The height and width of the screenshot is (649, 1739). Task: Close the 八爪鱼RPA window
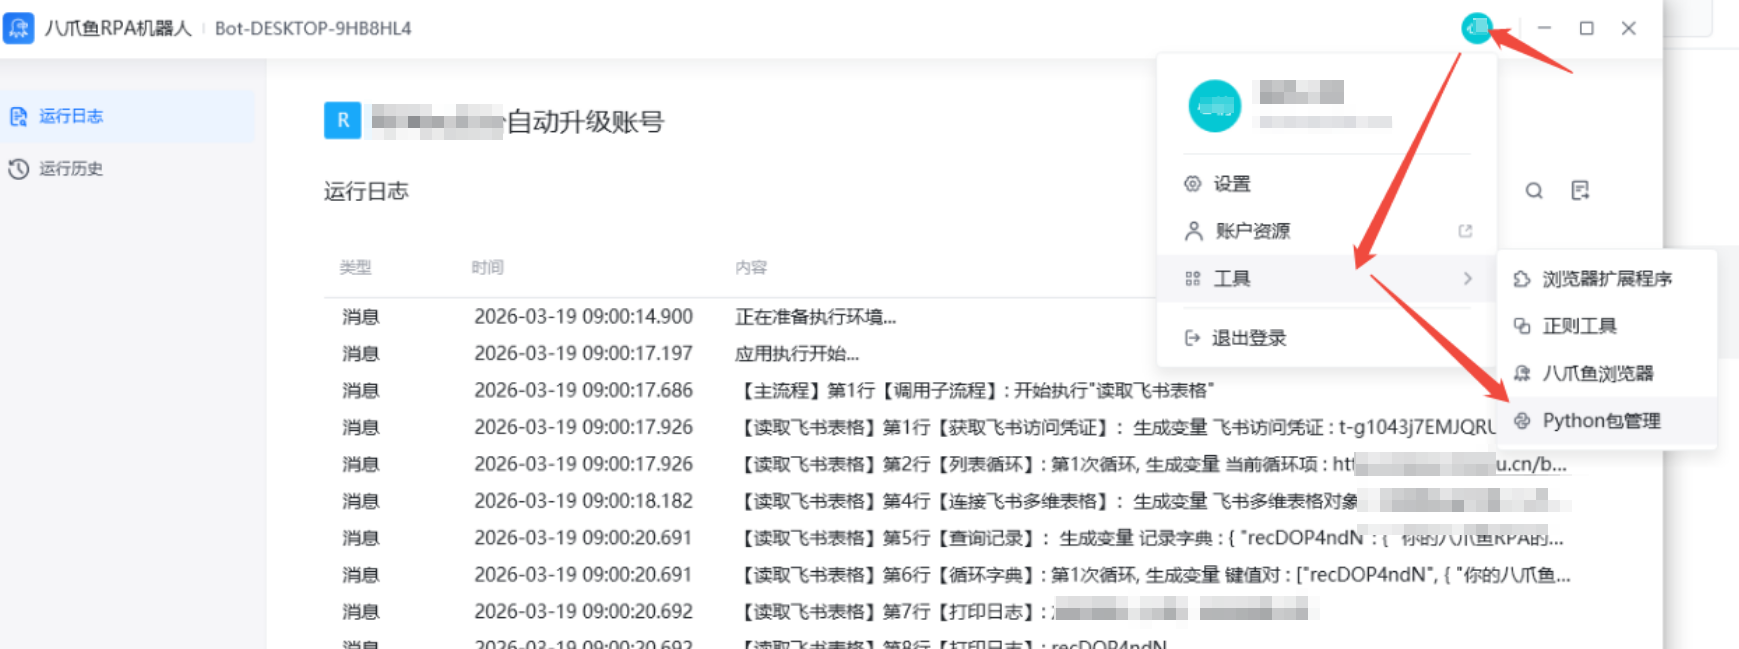(1629, 28)
